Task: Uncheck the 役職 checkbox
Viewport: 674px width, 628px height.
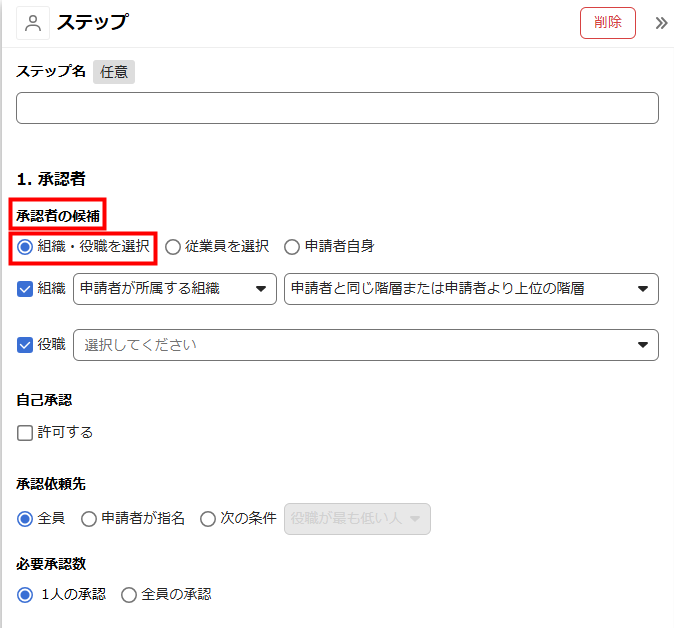Action: pyautogui.click(x=26, y=344)
